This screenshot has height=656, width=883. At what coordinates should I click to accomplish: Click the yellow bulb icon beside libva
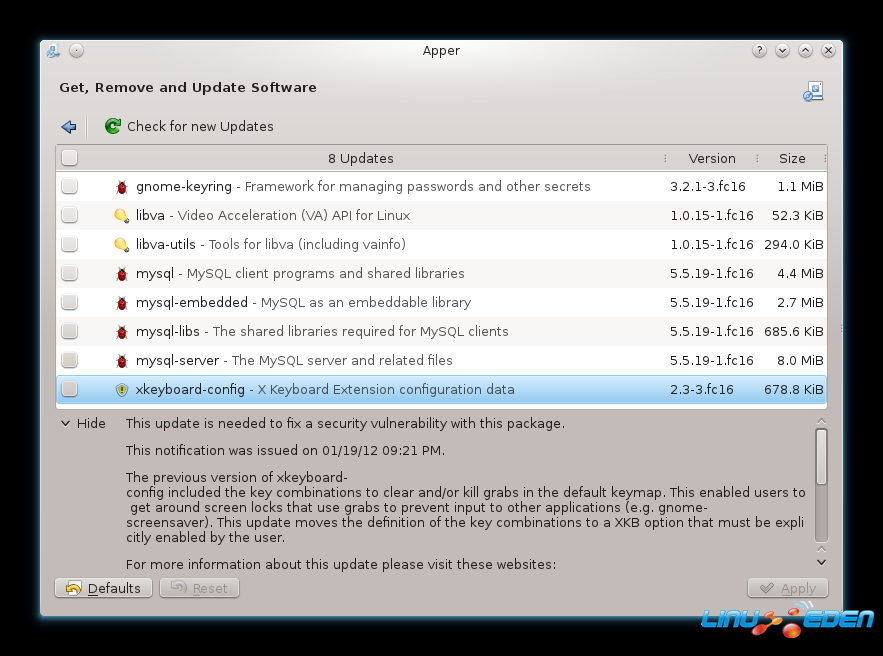click(x=122, y=216)
